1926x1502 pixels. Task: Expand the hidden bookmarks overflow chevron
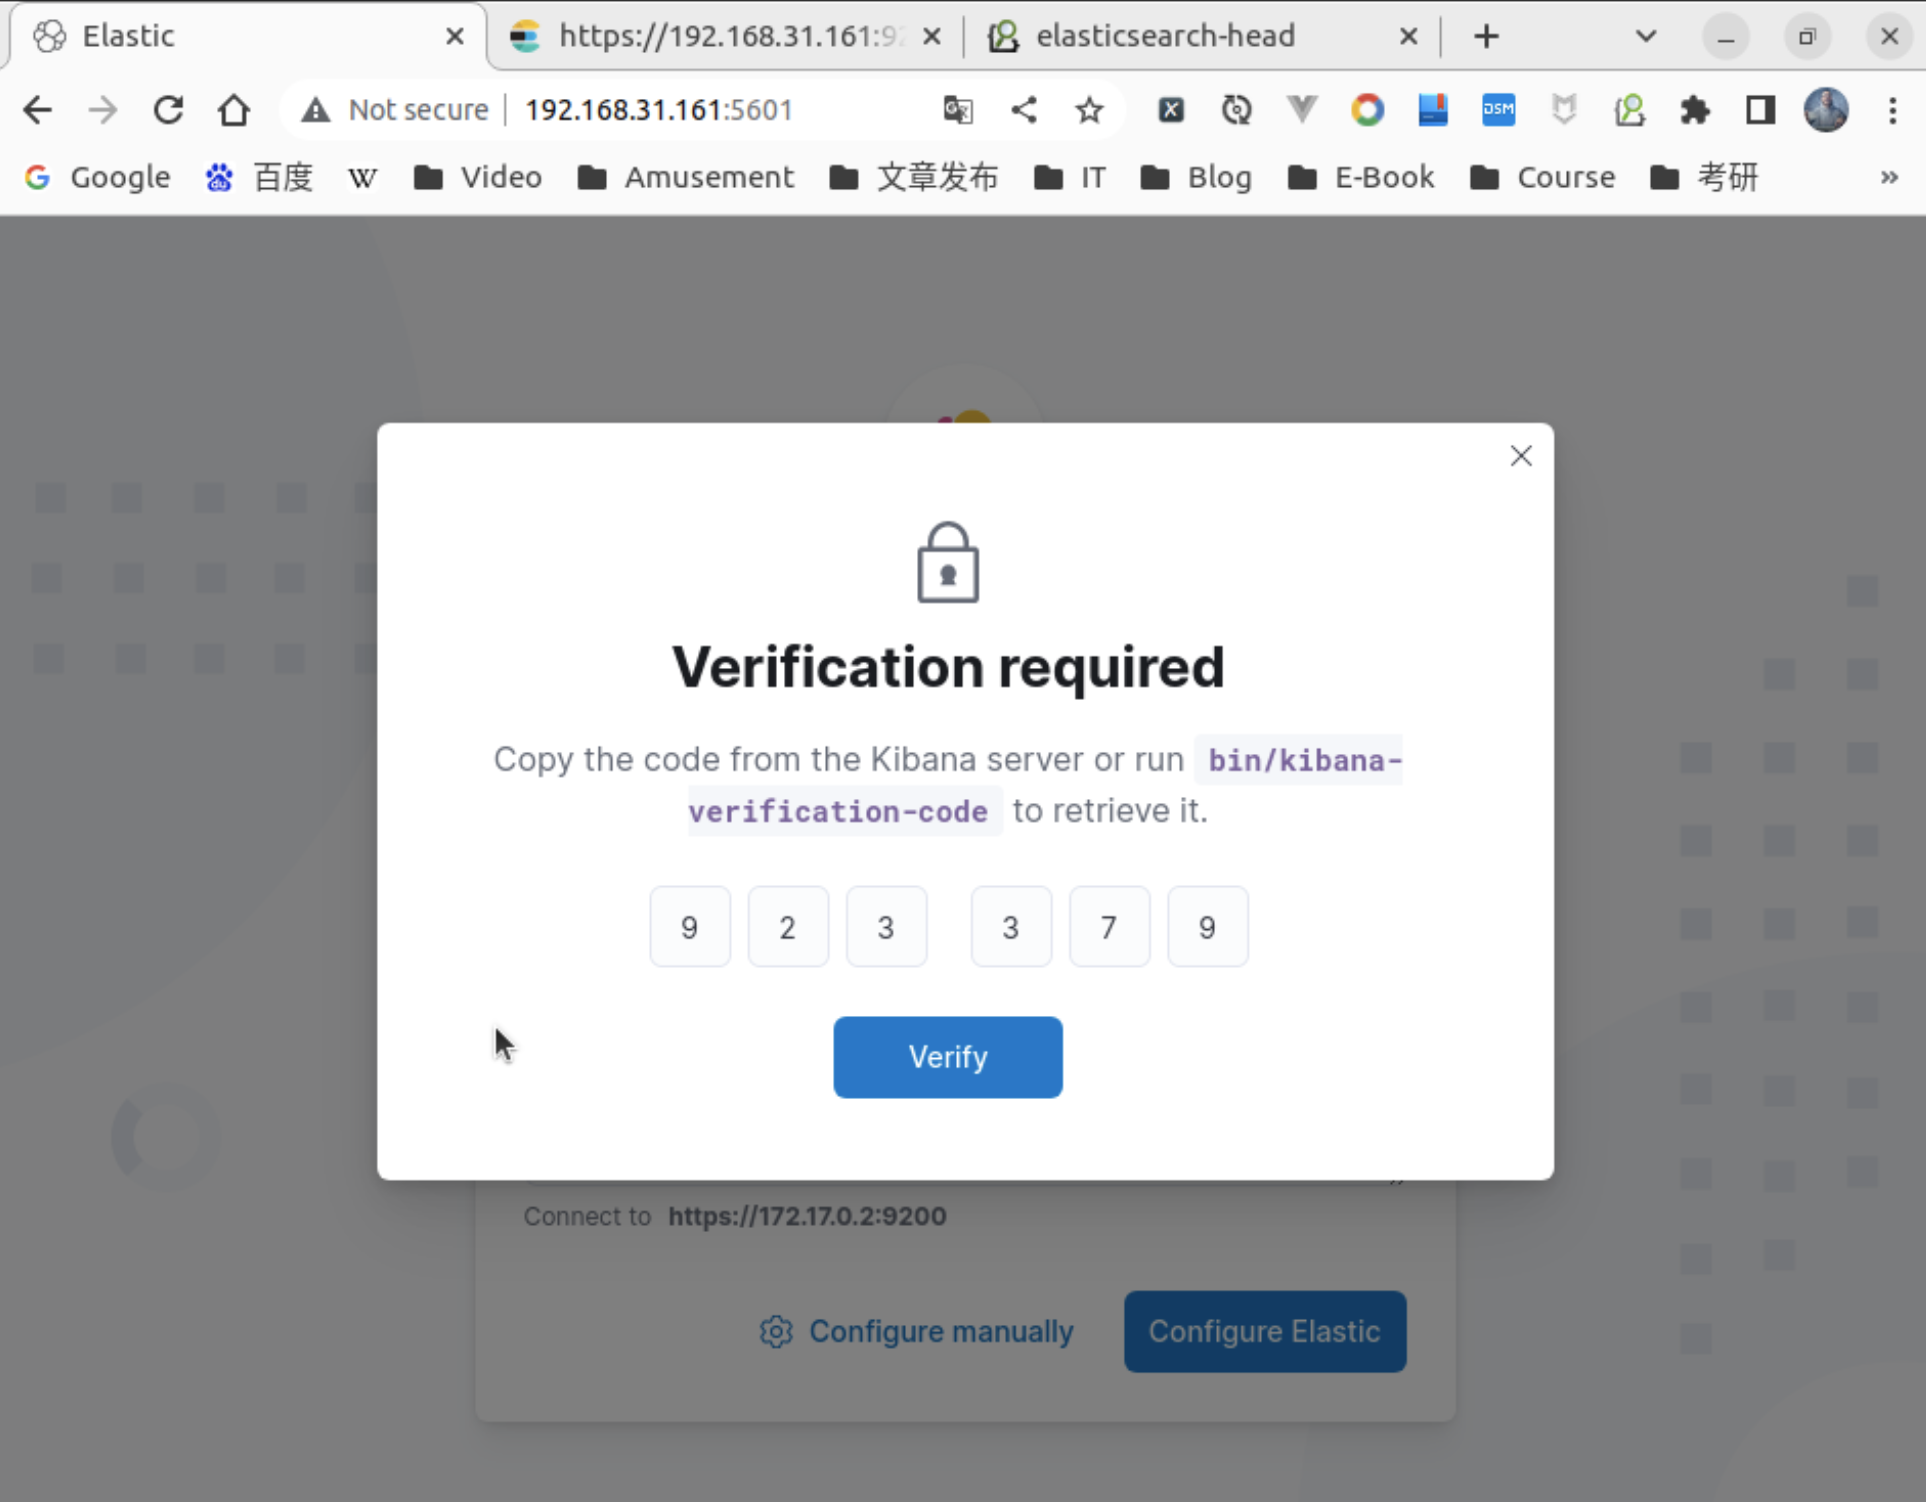click(1888, 177)
